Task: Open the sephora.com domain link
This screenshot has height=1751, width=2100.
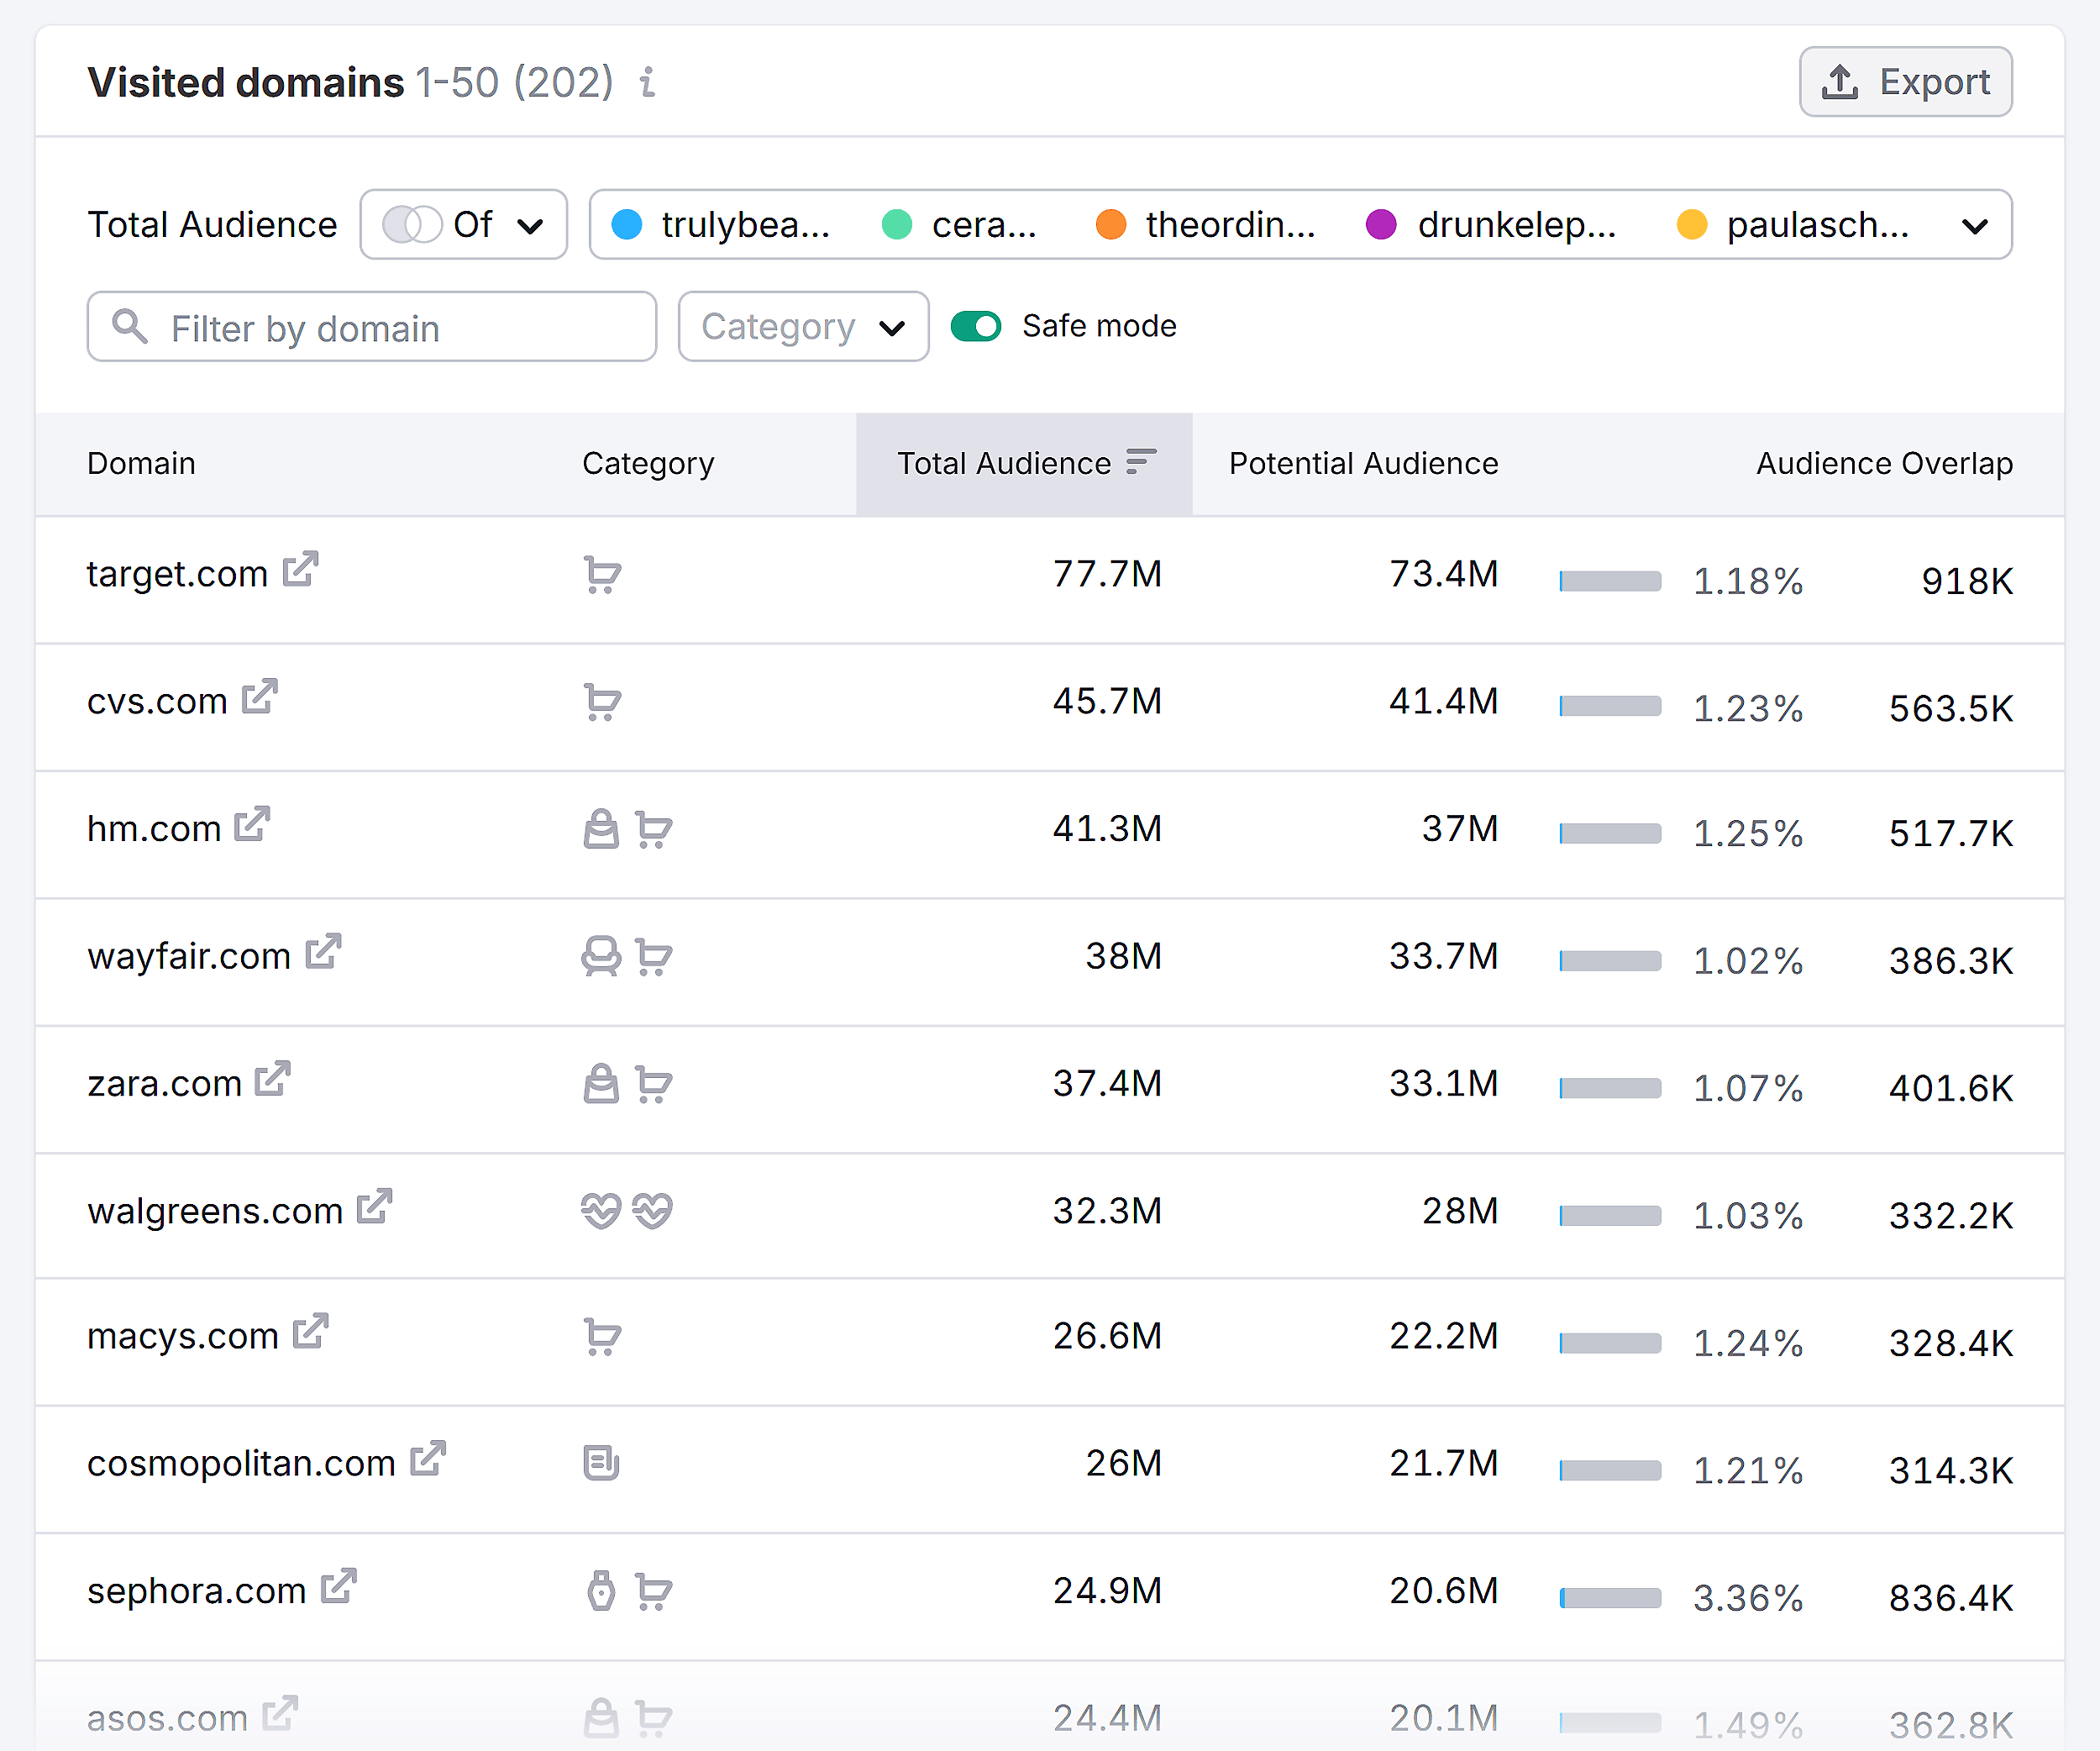Action: pos(197,1591)
